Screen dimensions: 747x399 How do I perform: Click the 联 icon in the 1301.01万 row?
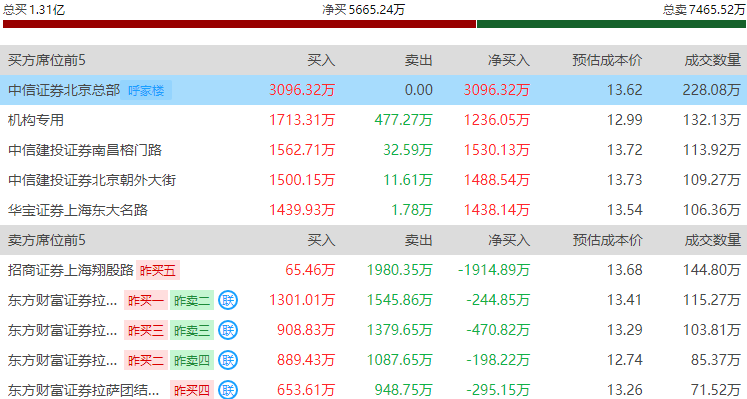[228, 300]
